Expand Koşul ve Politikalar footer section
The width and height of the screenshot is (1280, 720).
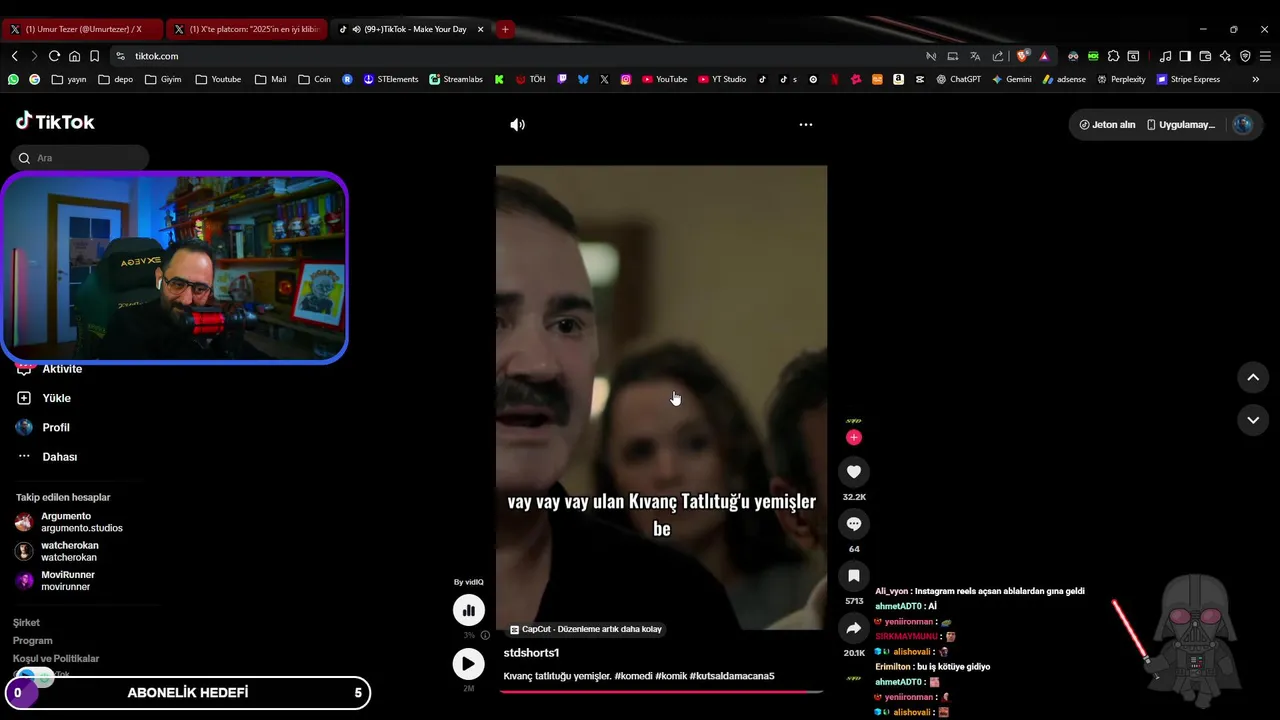tap(56, 658)
